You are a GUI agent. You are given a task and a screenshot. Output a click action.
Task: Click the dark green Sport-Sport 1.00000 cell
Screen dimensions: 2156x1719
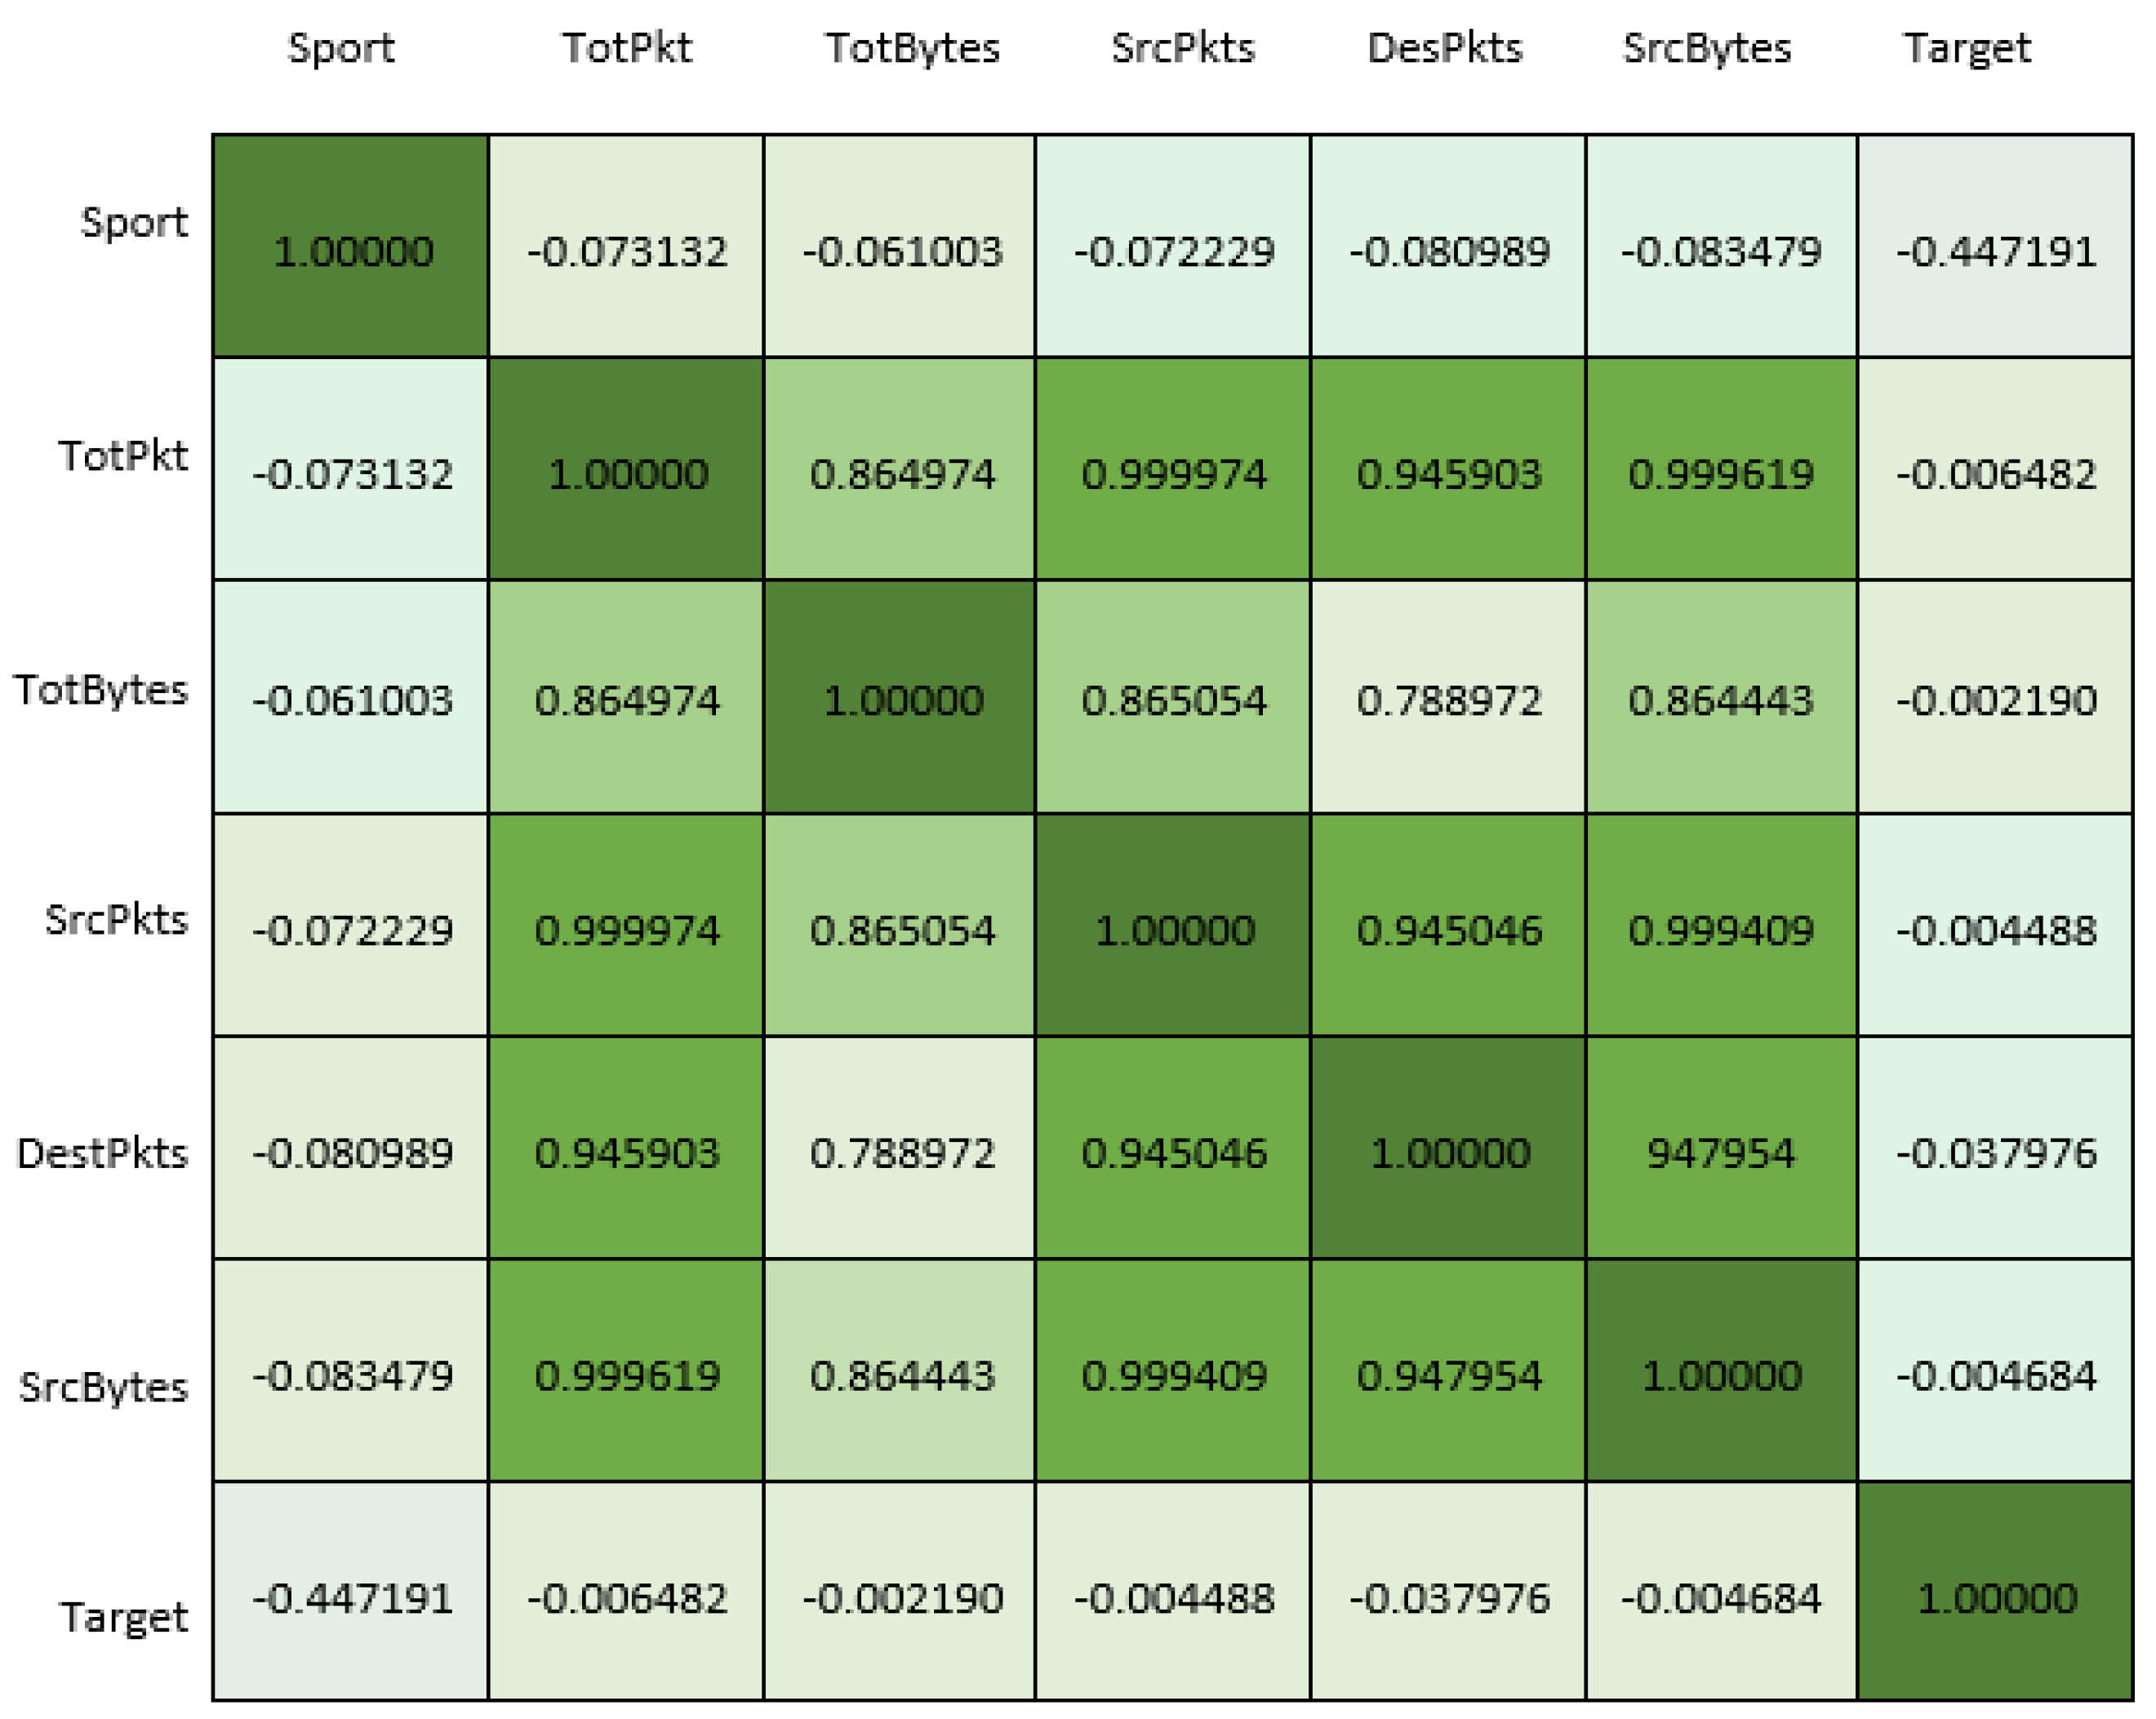[x=352, y=250]
